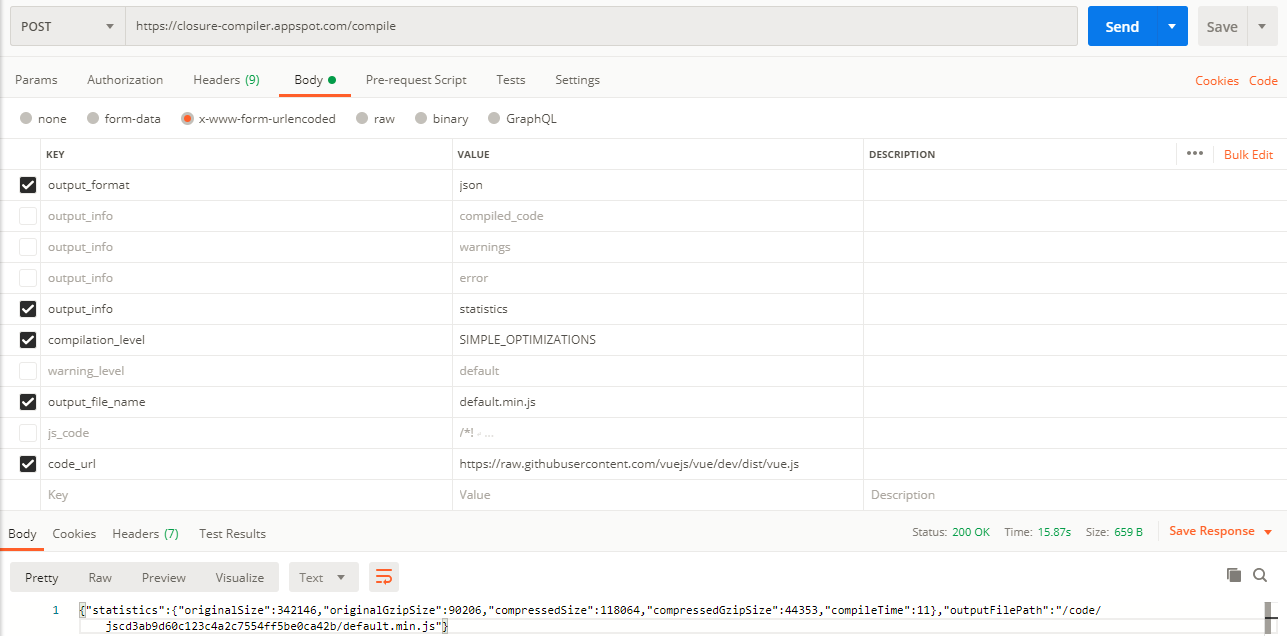
Task: Select the form-data body type radio
Action: [x=93, y=118]
